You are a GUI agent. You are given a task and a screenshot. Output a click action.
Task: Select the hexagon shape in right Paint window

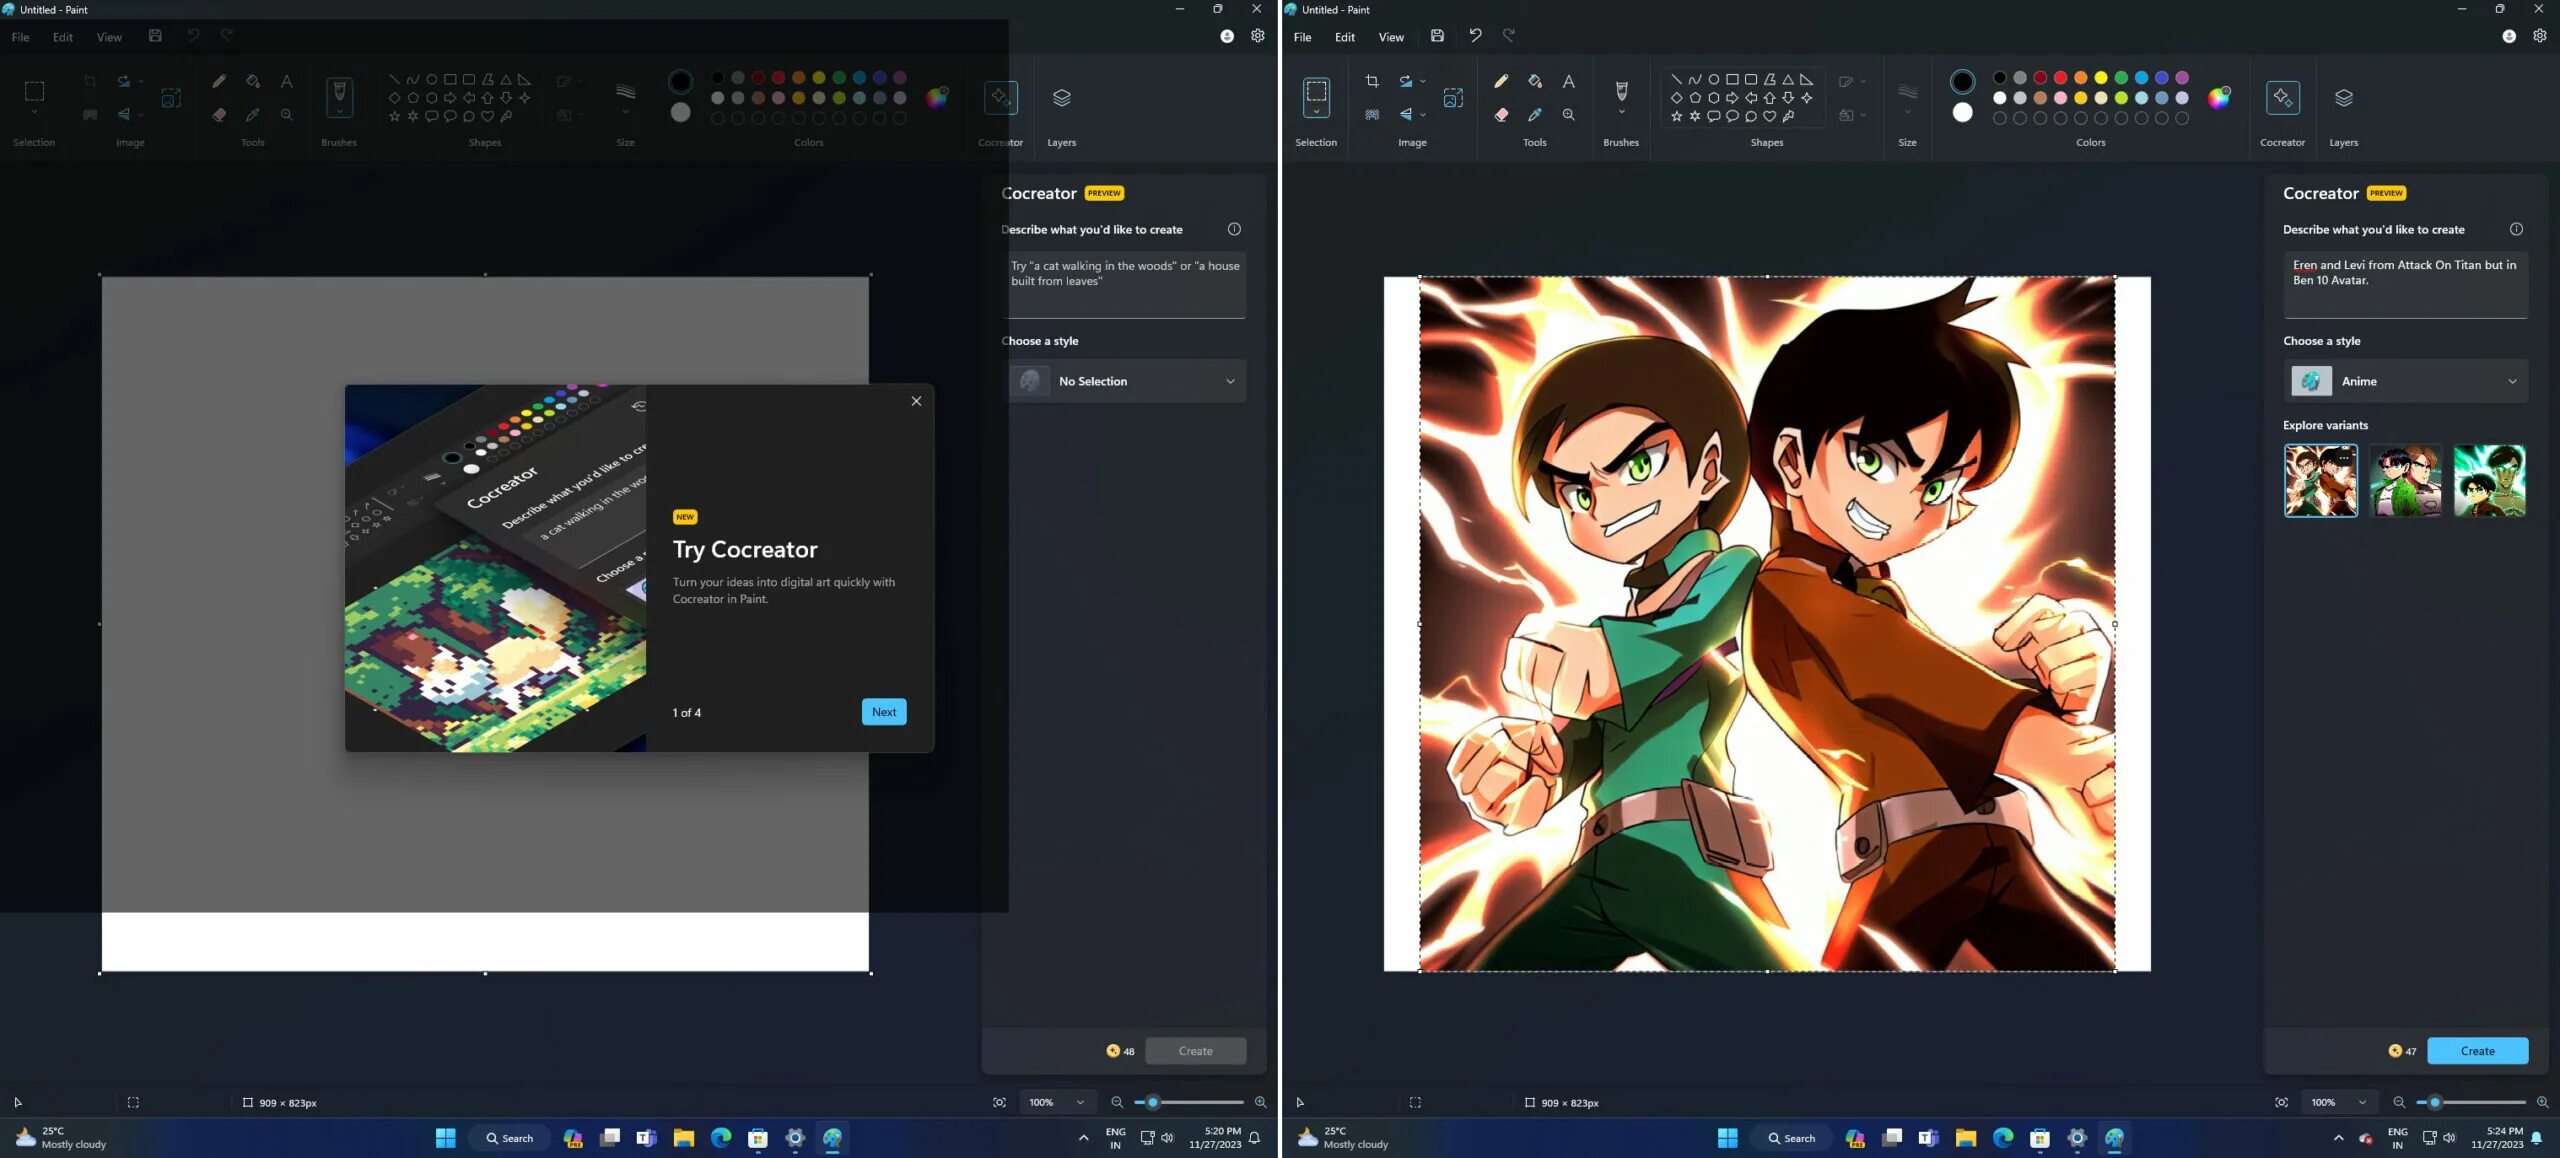pos(1713,98)
